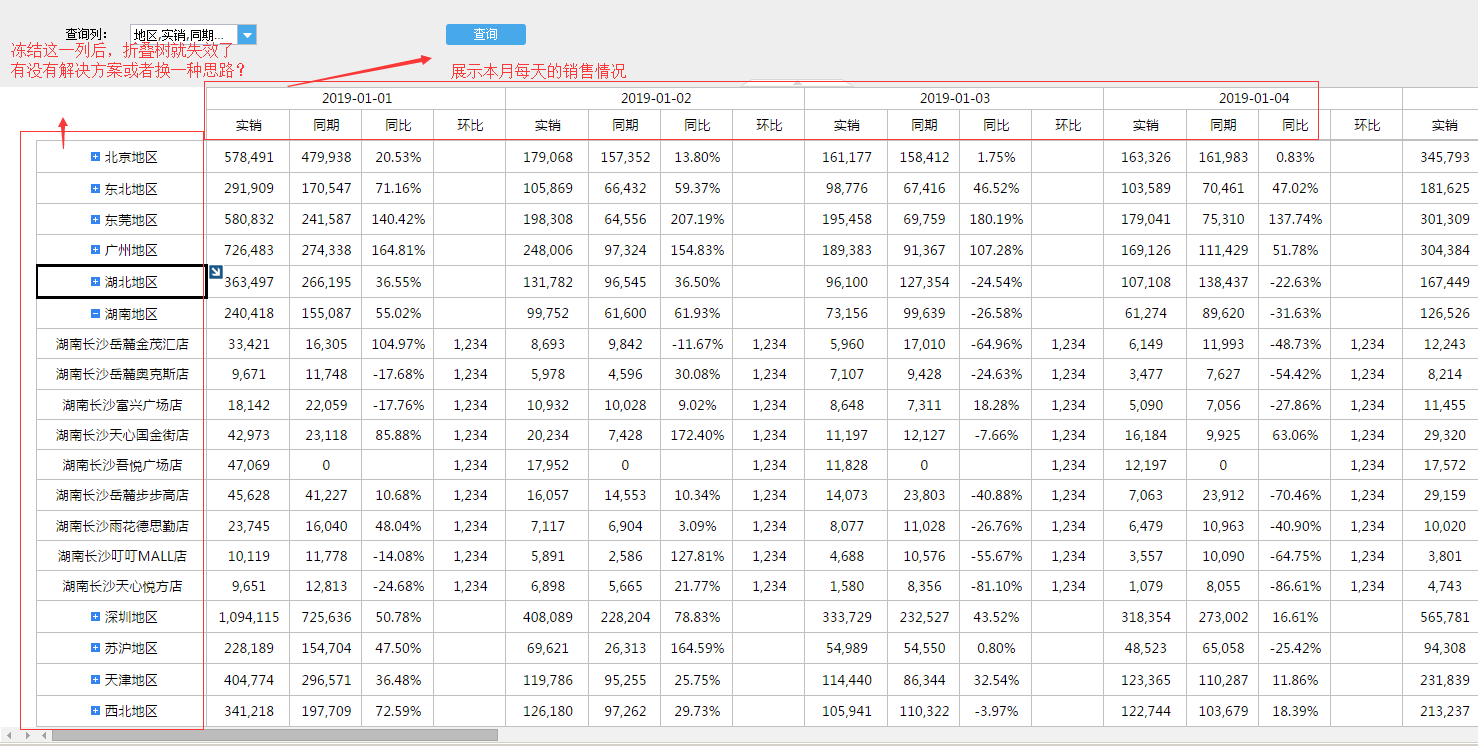Click 实销 header under 2019-01-01
Image resolution: width=1478 pixels, height=746 pixels.
tap(248, 125)
